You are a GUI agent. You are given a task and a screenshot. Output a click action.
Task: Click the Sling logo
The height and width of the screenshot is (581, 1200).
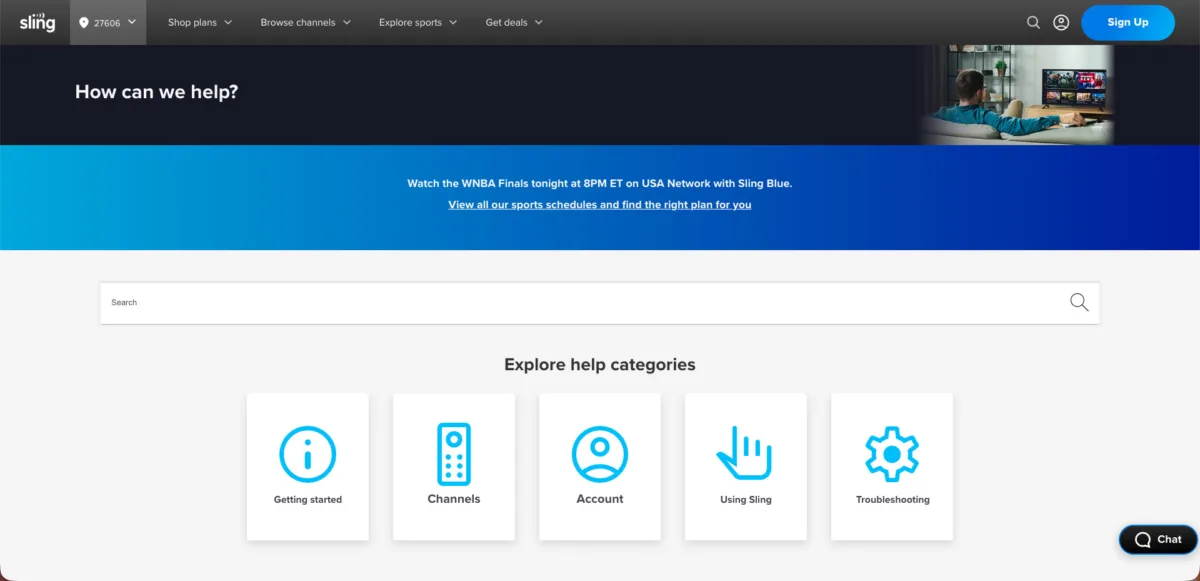pyautogui.click(x=37, y=21)
